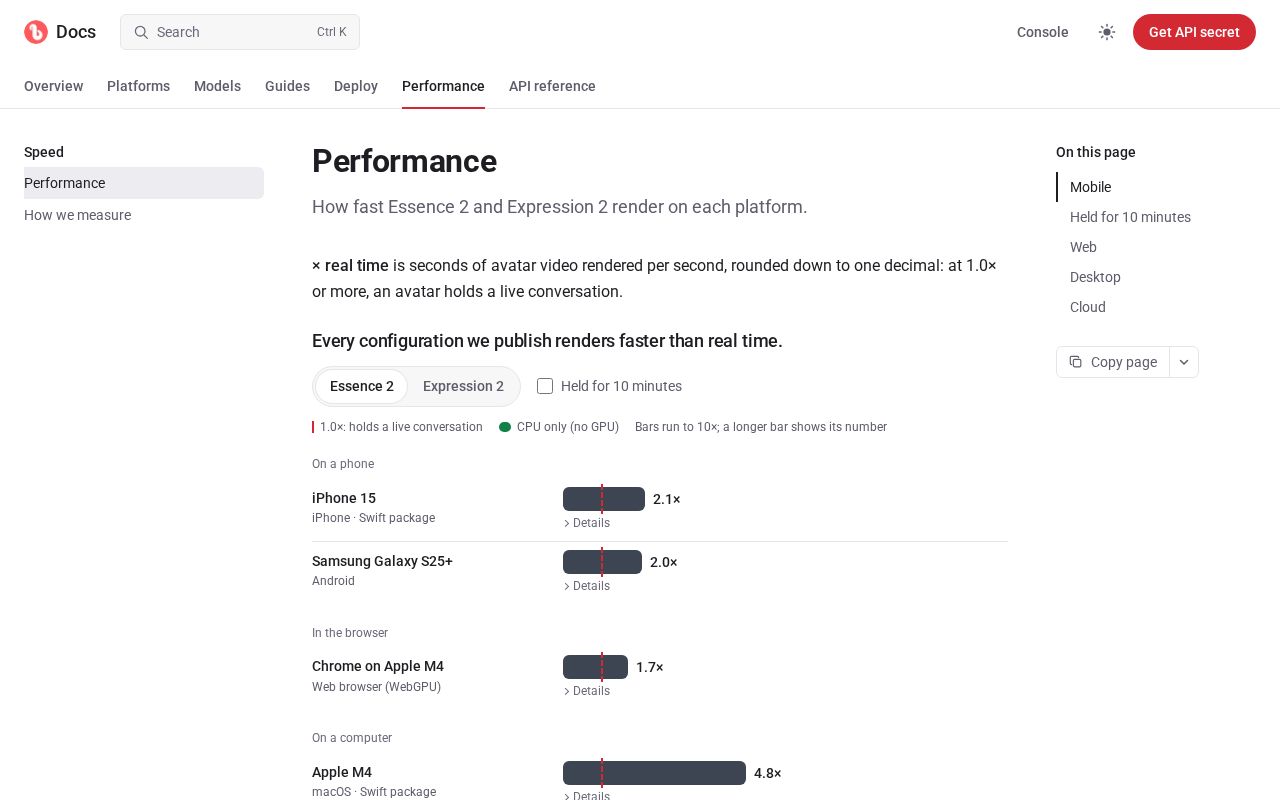Jump to Held for 10 minutes outline link
The width and height of the screenshot is (1280, 800).
[x=1130, y=217]
